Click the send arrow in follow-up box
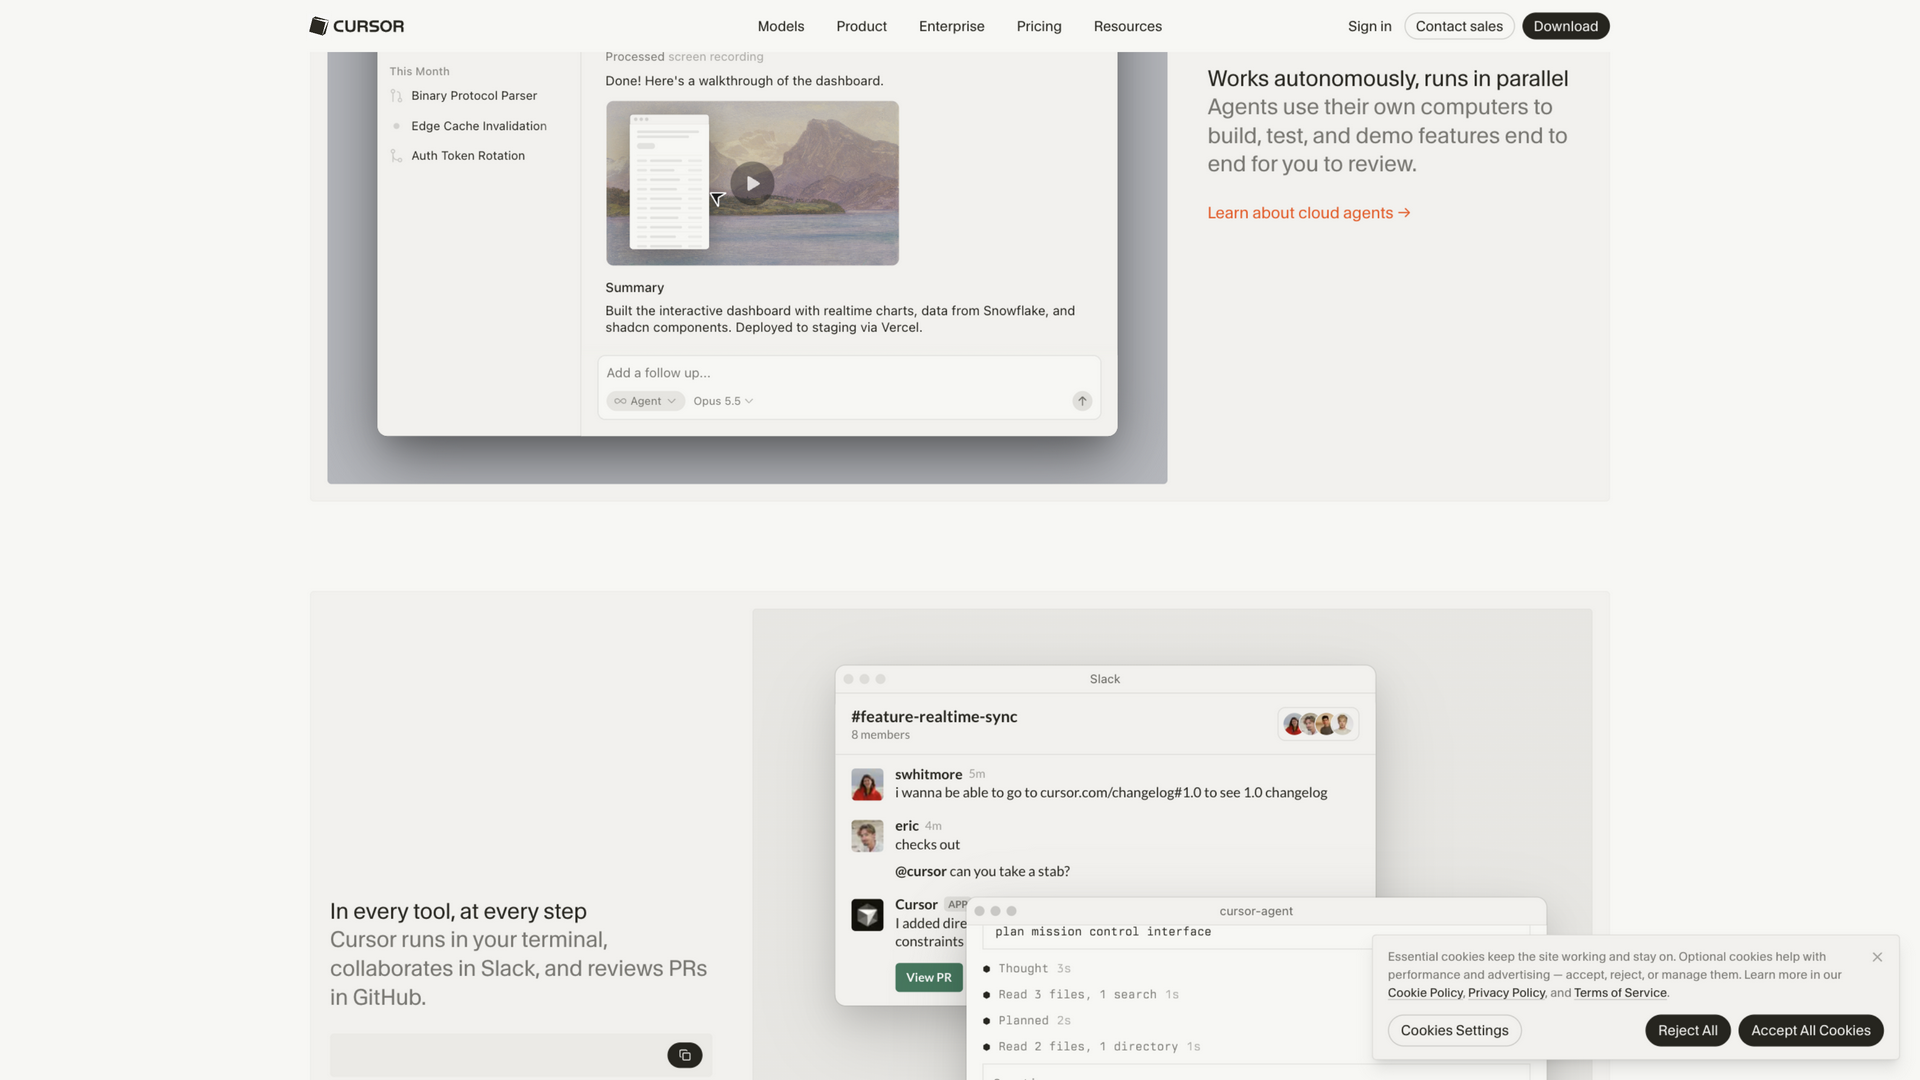Viewport: 1920px width, 1080px height. click(x=1082, y=401)
